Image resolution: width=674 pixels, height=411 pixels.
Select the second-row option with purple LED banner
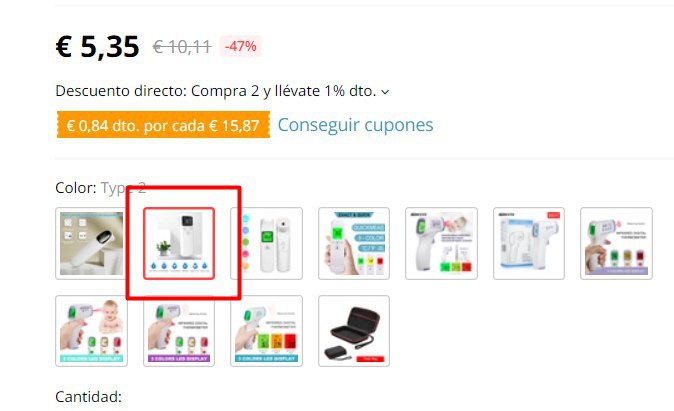(x=179, y=331)
